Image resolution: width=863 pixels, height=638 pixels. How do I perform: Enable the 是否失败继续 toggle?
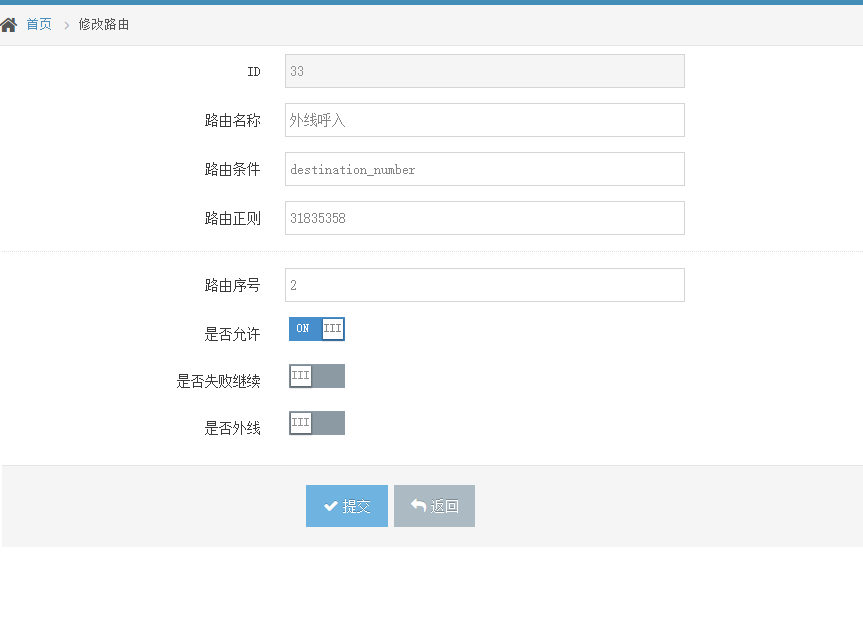316,376
